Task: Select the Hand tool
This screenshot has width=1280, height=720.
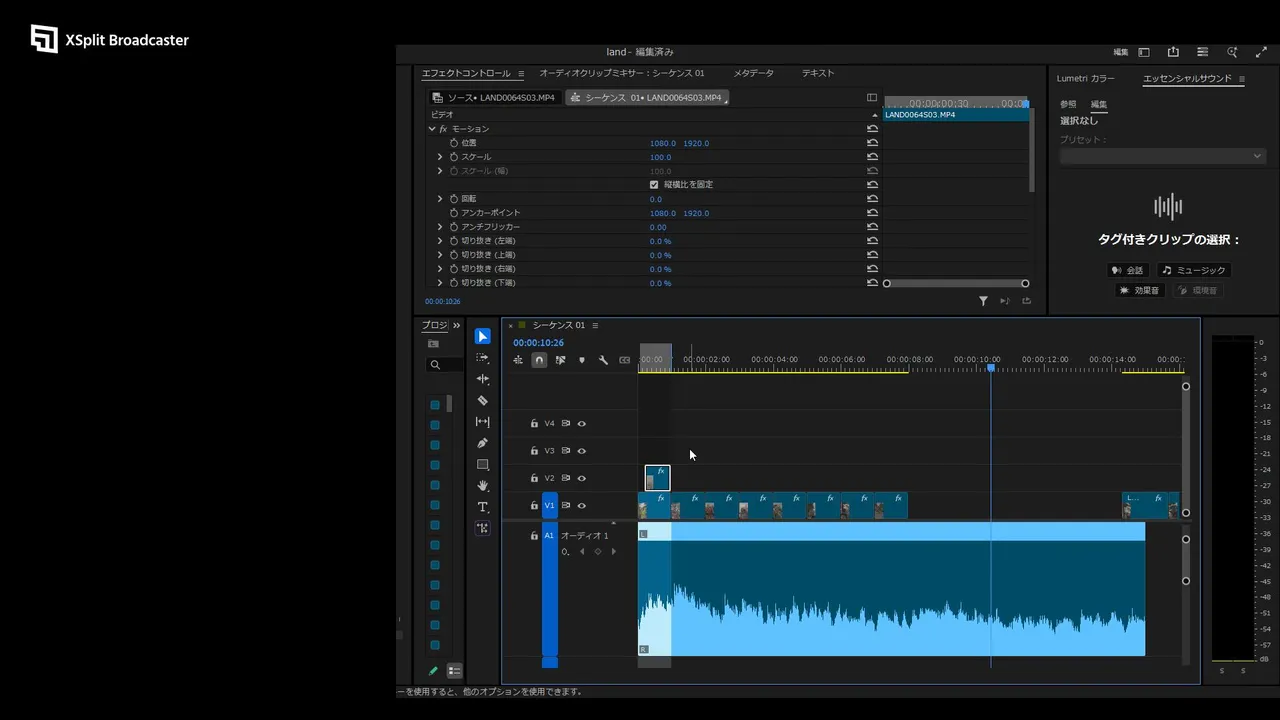Action: click(x=483, y=486)
